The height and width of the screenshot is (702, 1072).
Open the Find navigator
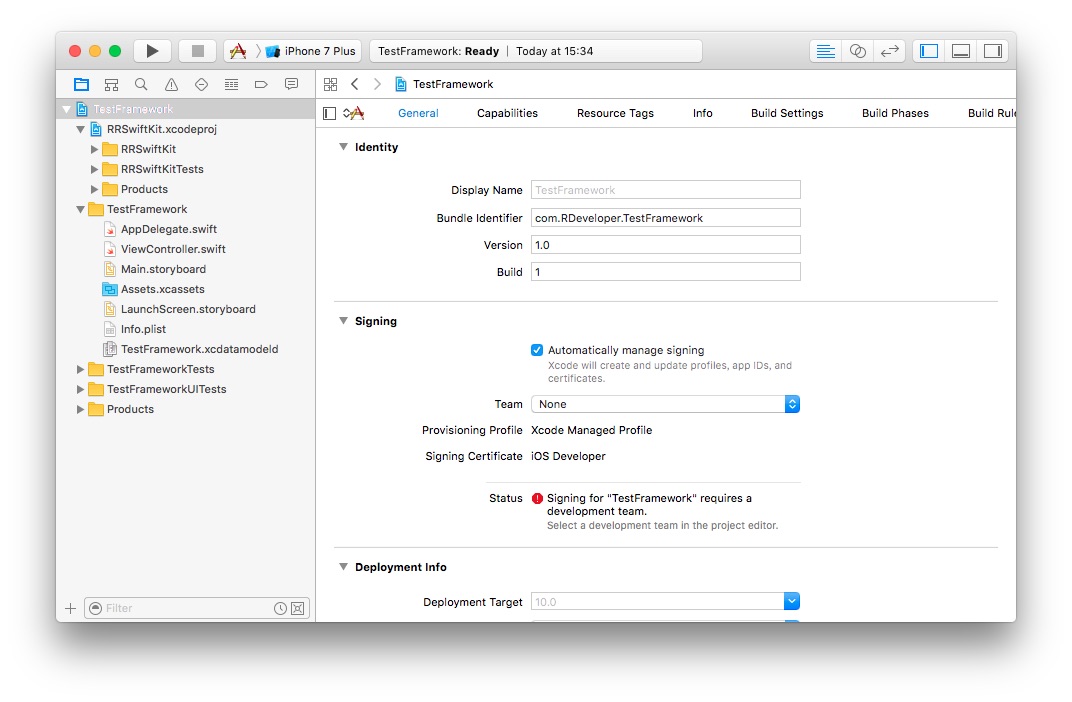(141, 84)
